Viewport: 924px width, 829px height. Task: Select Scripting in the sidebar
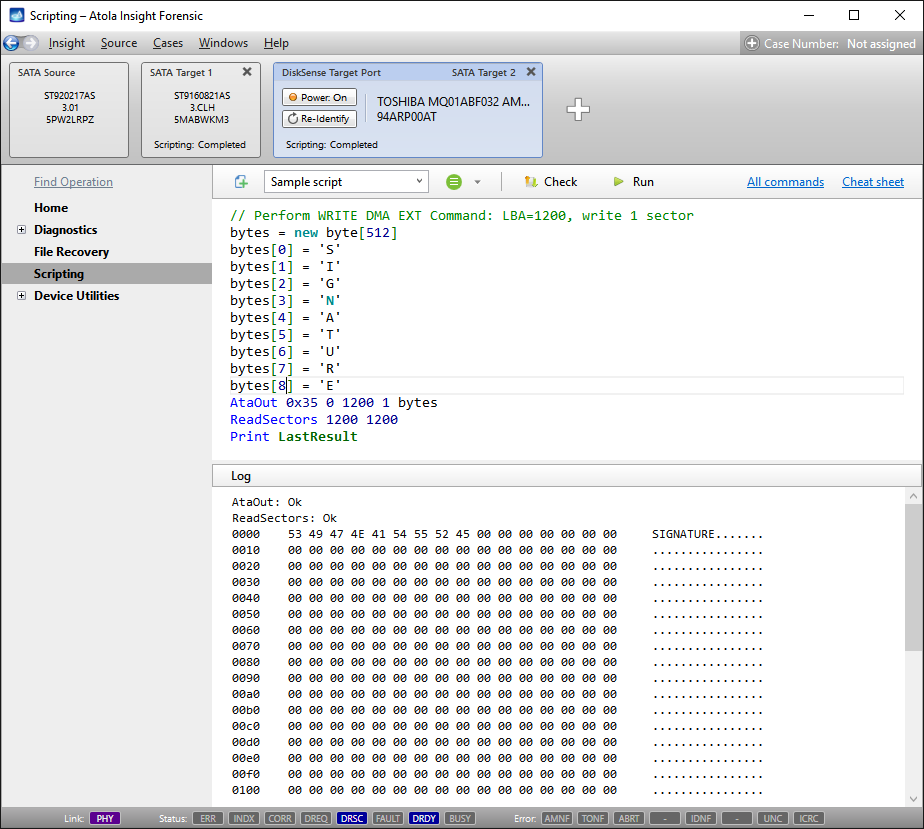pyautogui.click(x=107, y=273)
